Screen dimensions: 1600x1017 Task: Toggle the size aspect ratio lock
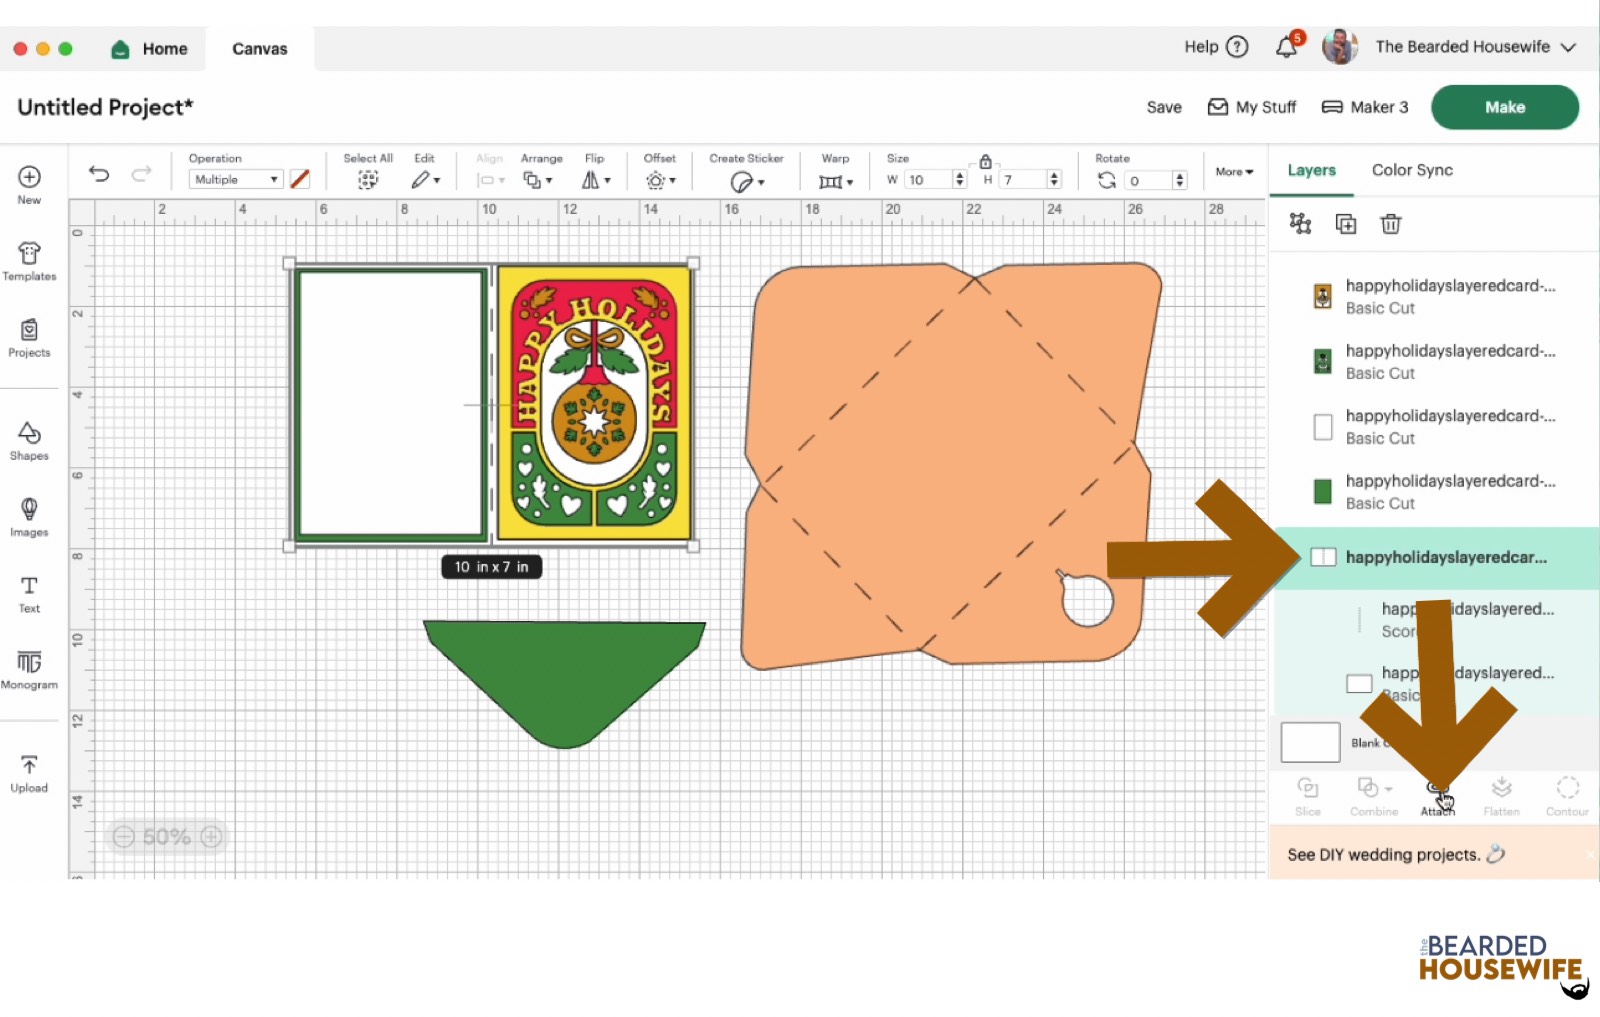coord(985,161)
